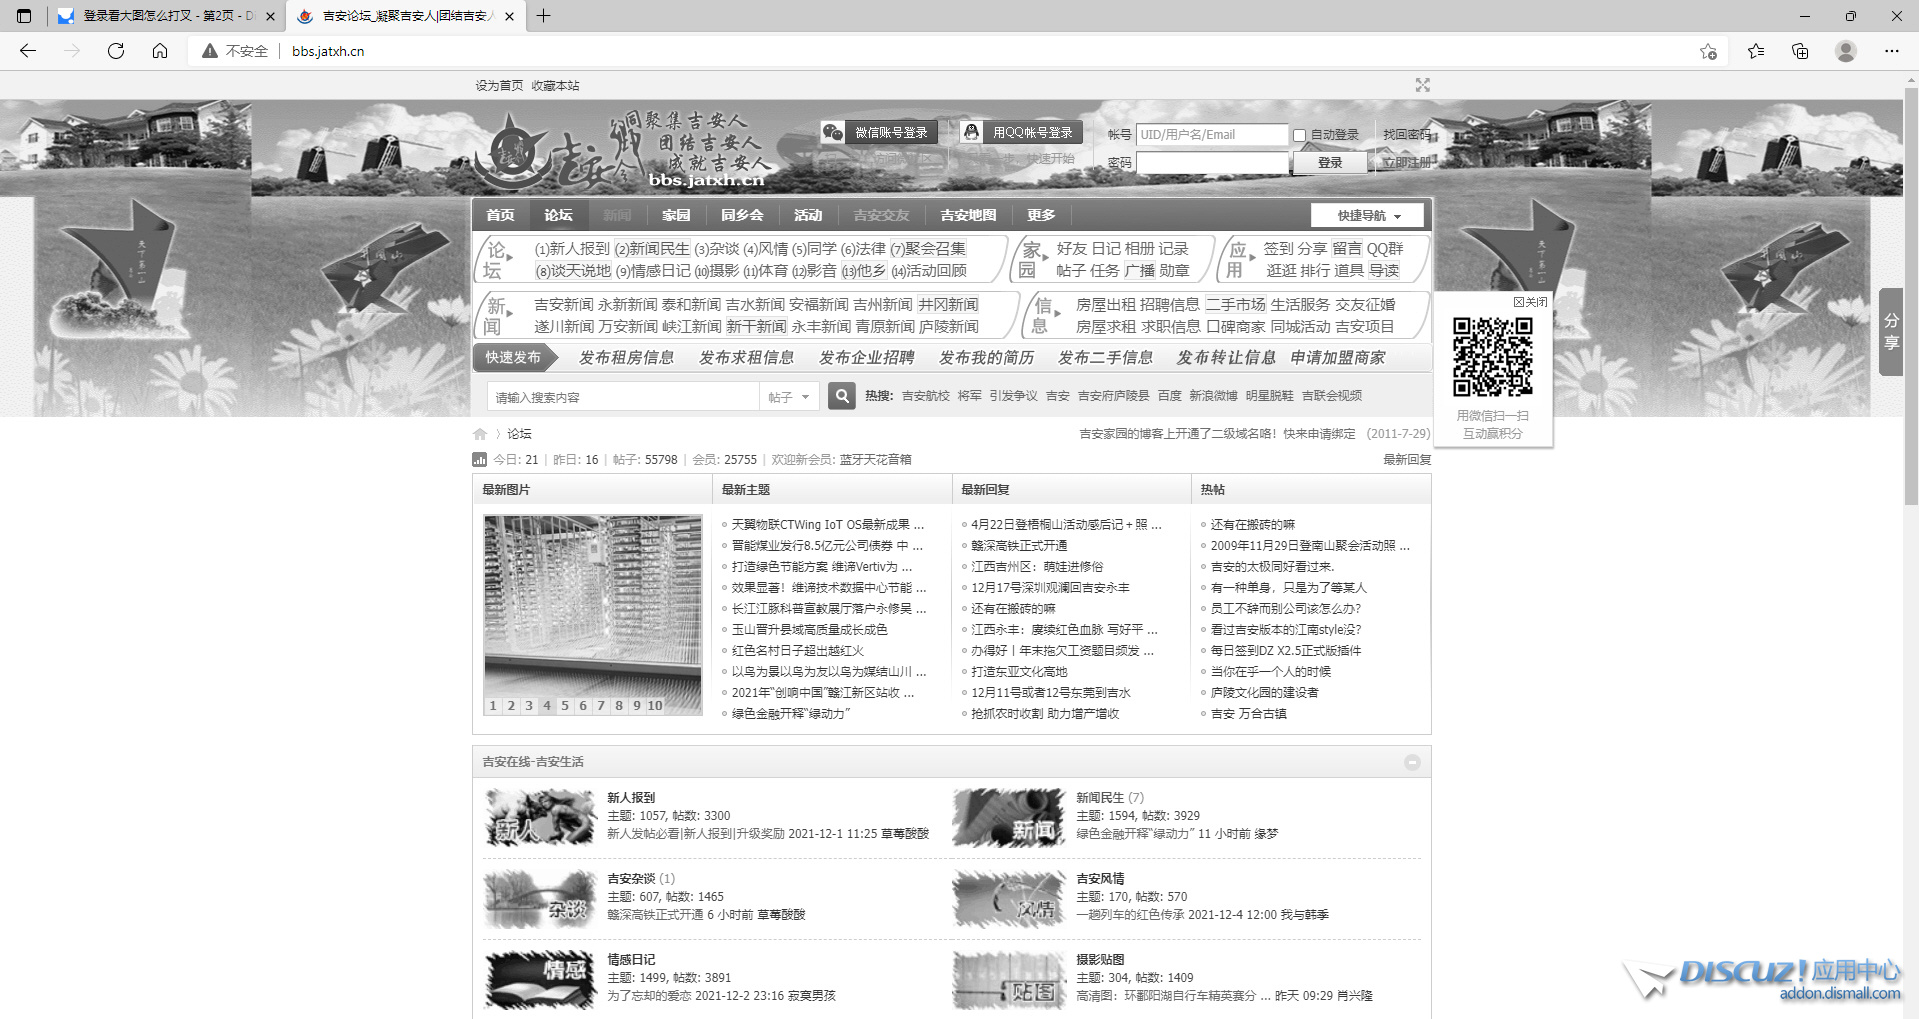The image size is (1919, 1019).
Task: Select the 同乡会 nav item
Action: click(742, 215)
